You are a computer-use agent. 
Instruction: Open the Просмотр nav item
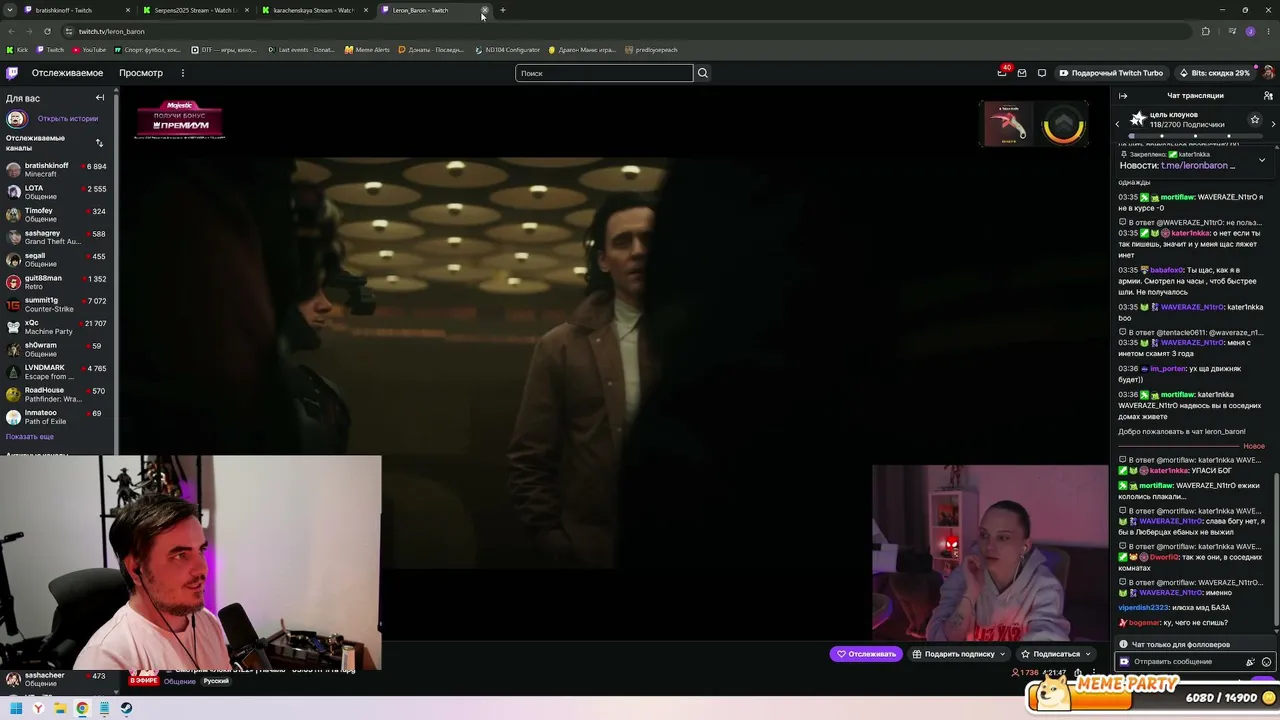tap(141, 73)
